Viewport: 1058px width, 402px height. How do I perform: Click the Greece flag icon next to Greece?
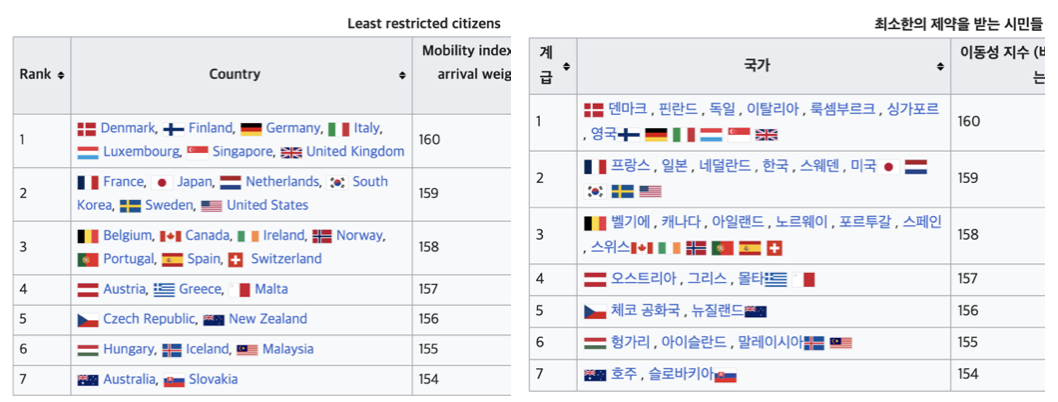[163, 290]
